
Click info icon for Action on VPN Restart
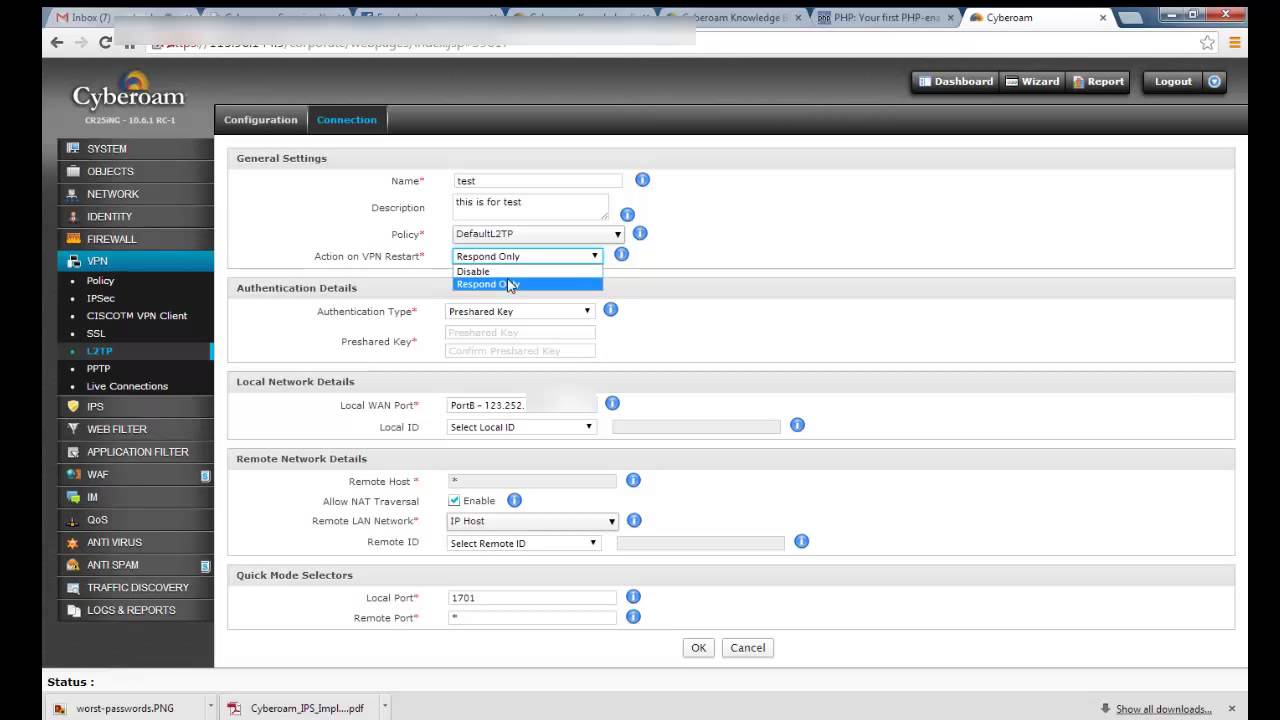pyautogui.click(x=621, y=255)
